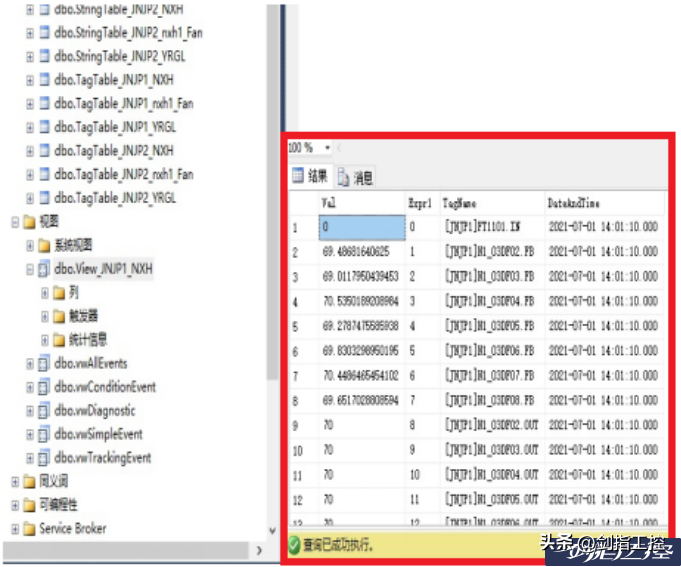
Task: Click the view icon beside dbo.vwTrackingEvent
Action: [x=44, y=458]
